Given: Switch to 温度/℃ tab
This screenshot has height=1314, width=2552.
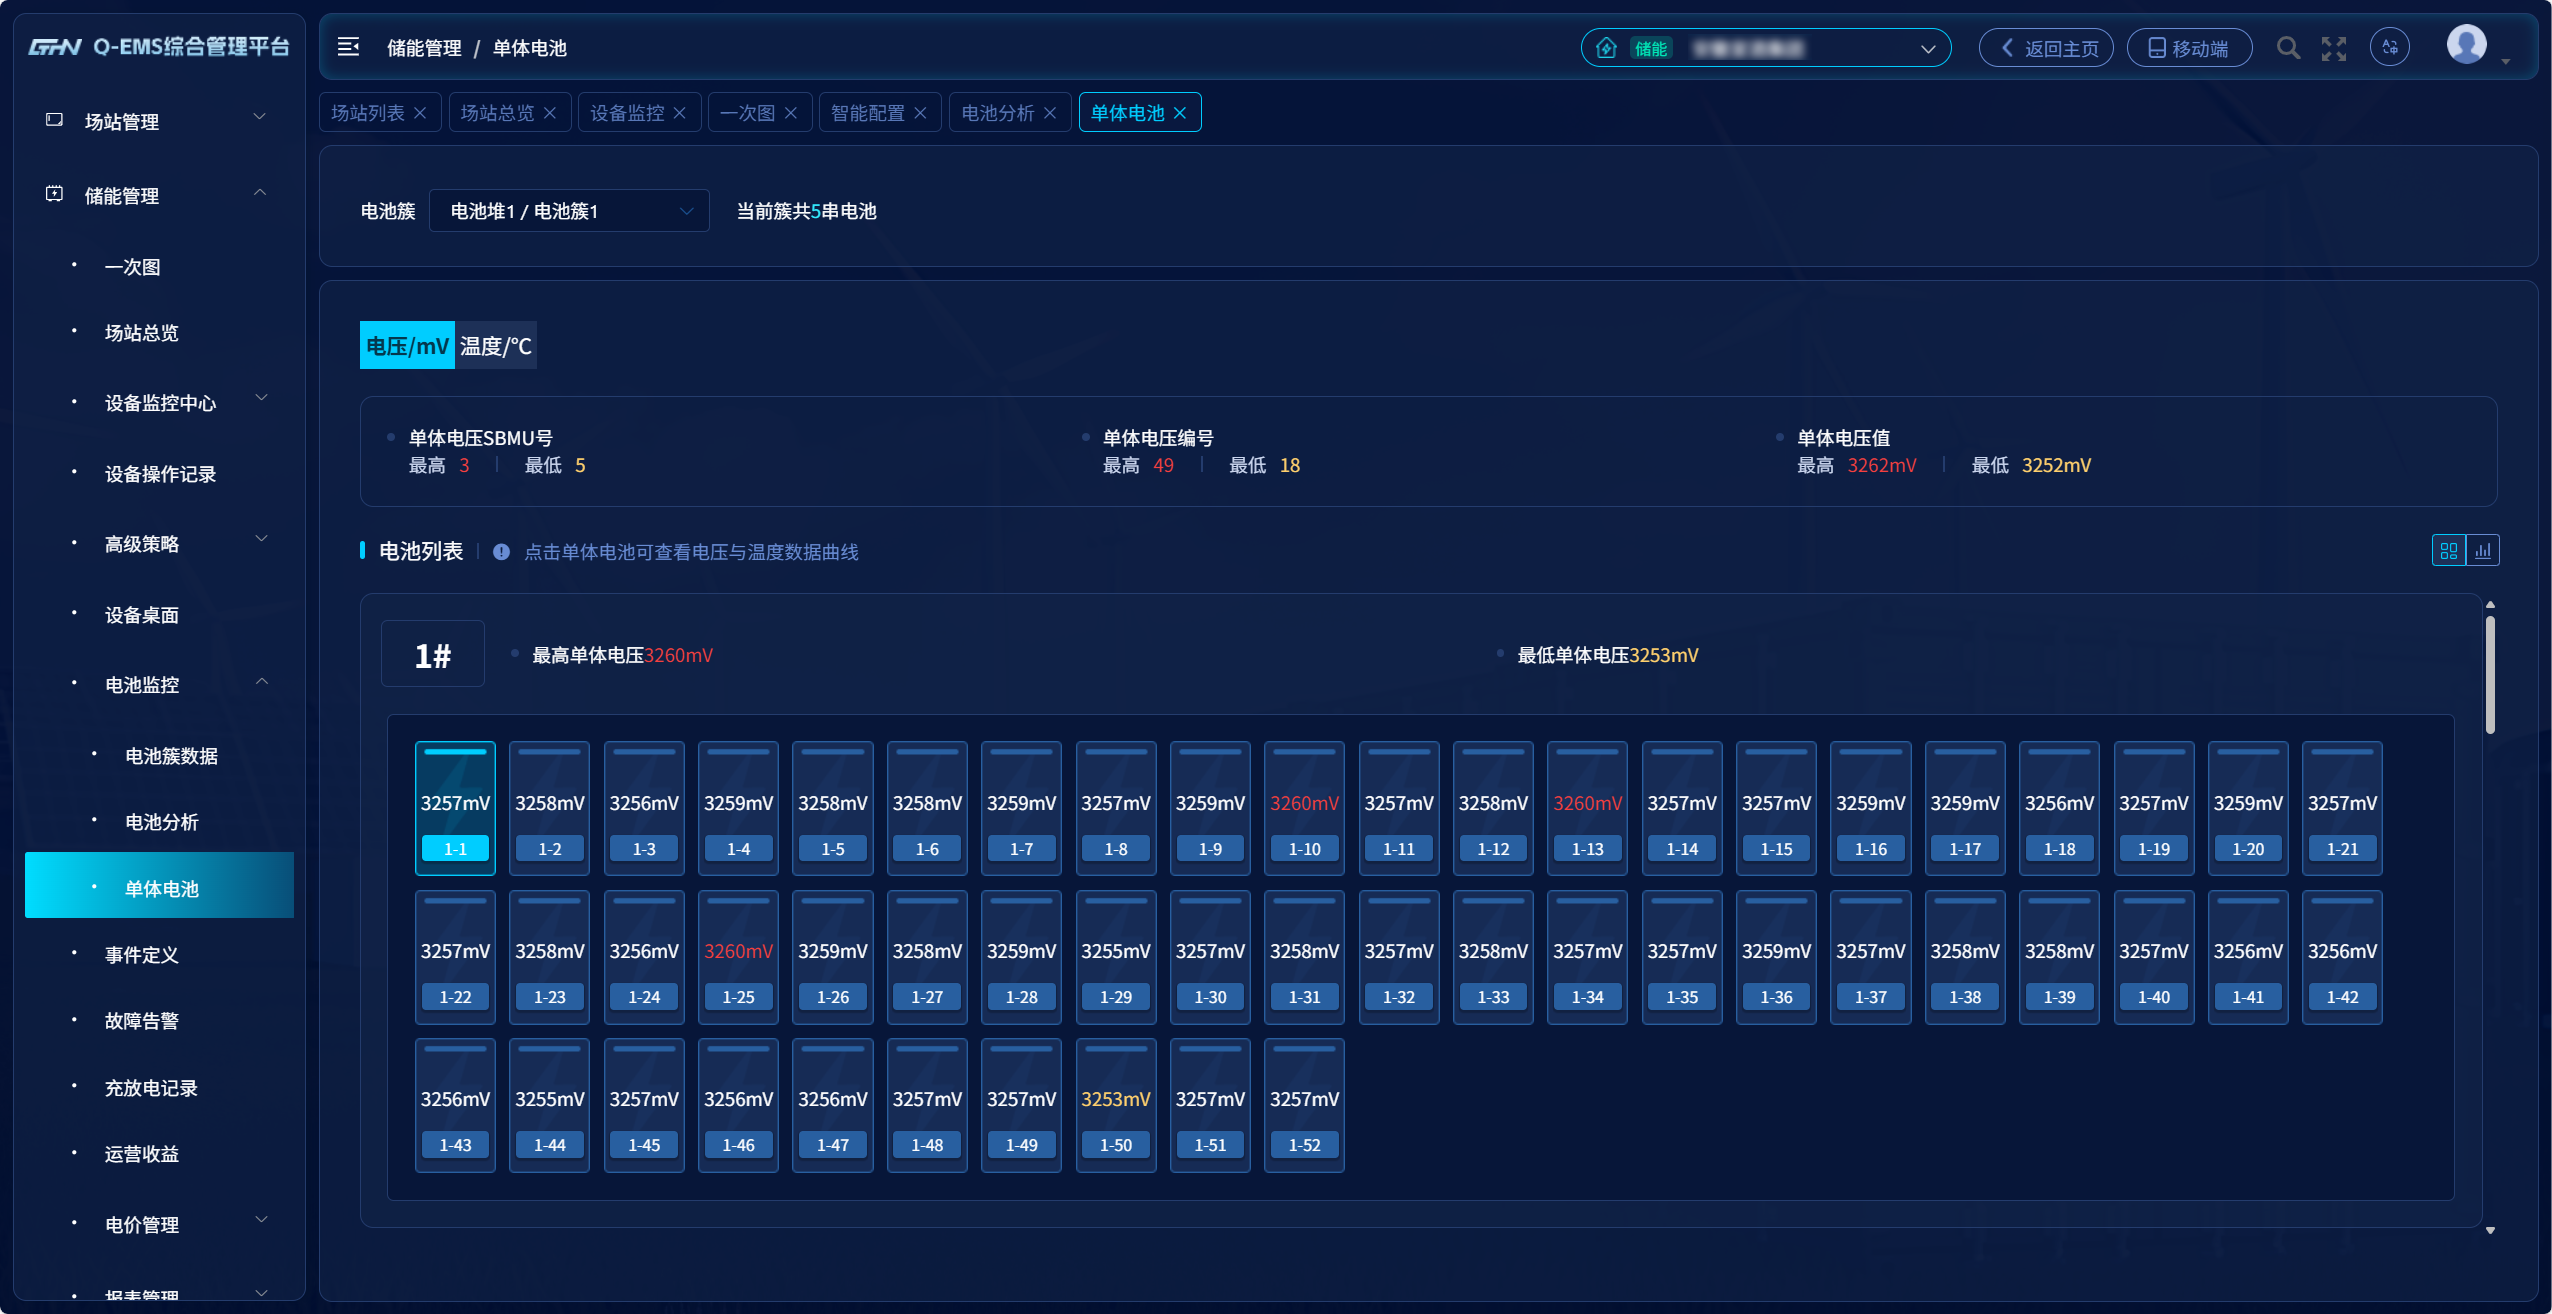Looking at the screenshot, I should 496,345.
